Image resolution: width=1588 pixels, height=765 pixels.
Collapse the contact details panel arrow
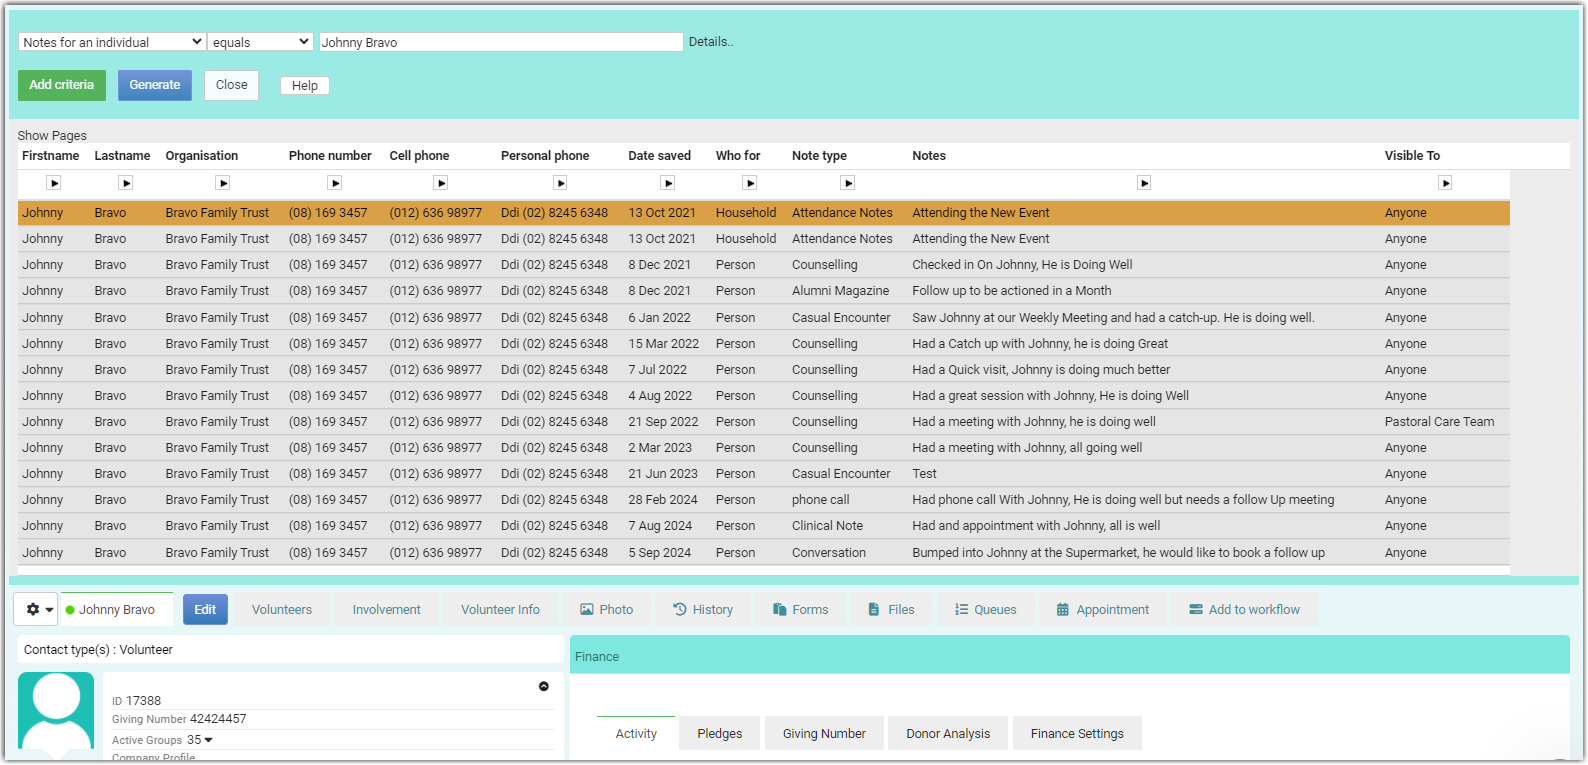pyautogui.click(x=544, y=686)
